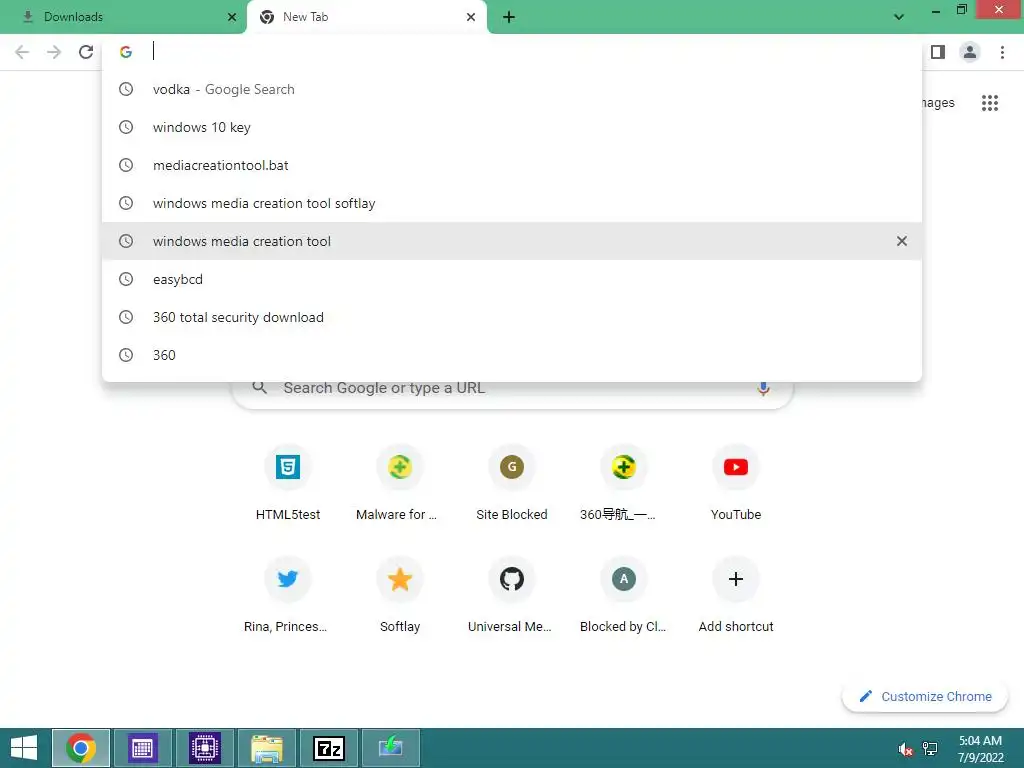This screenshot has width=1024, height=768.
Task: Open the Blocked by Cl... shortcut
Action: pos(624,595)
